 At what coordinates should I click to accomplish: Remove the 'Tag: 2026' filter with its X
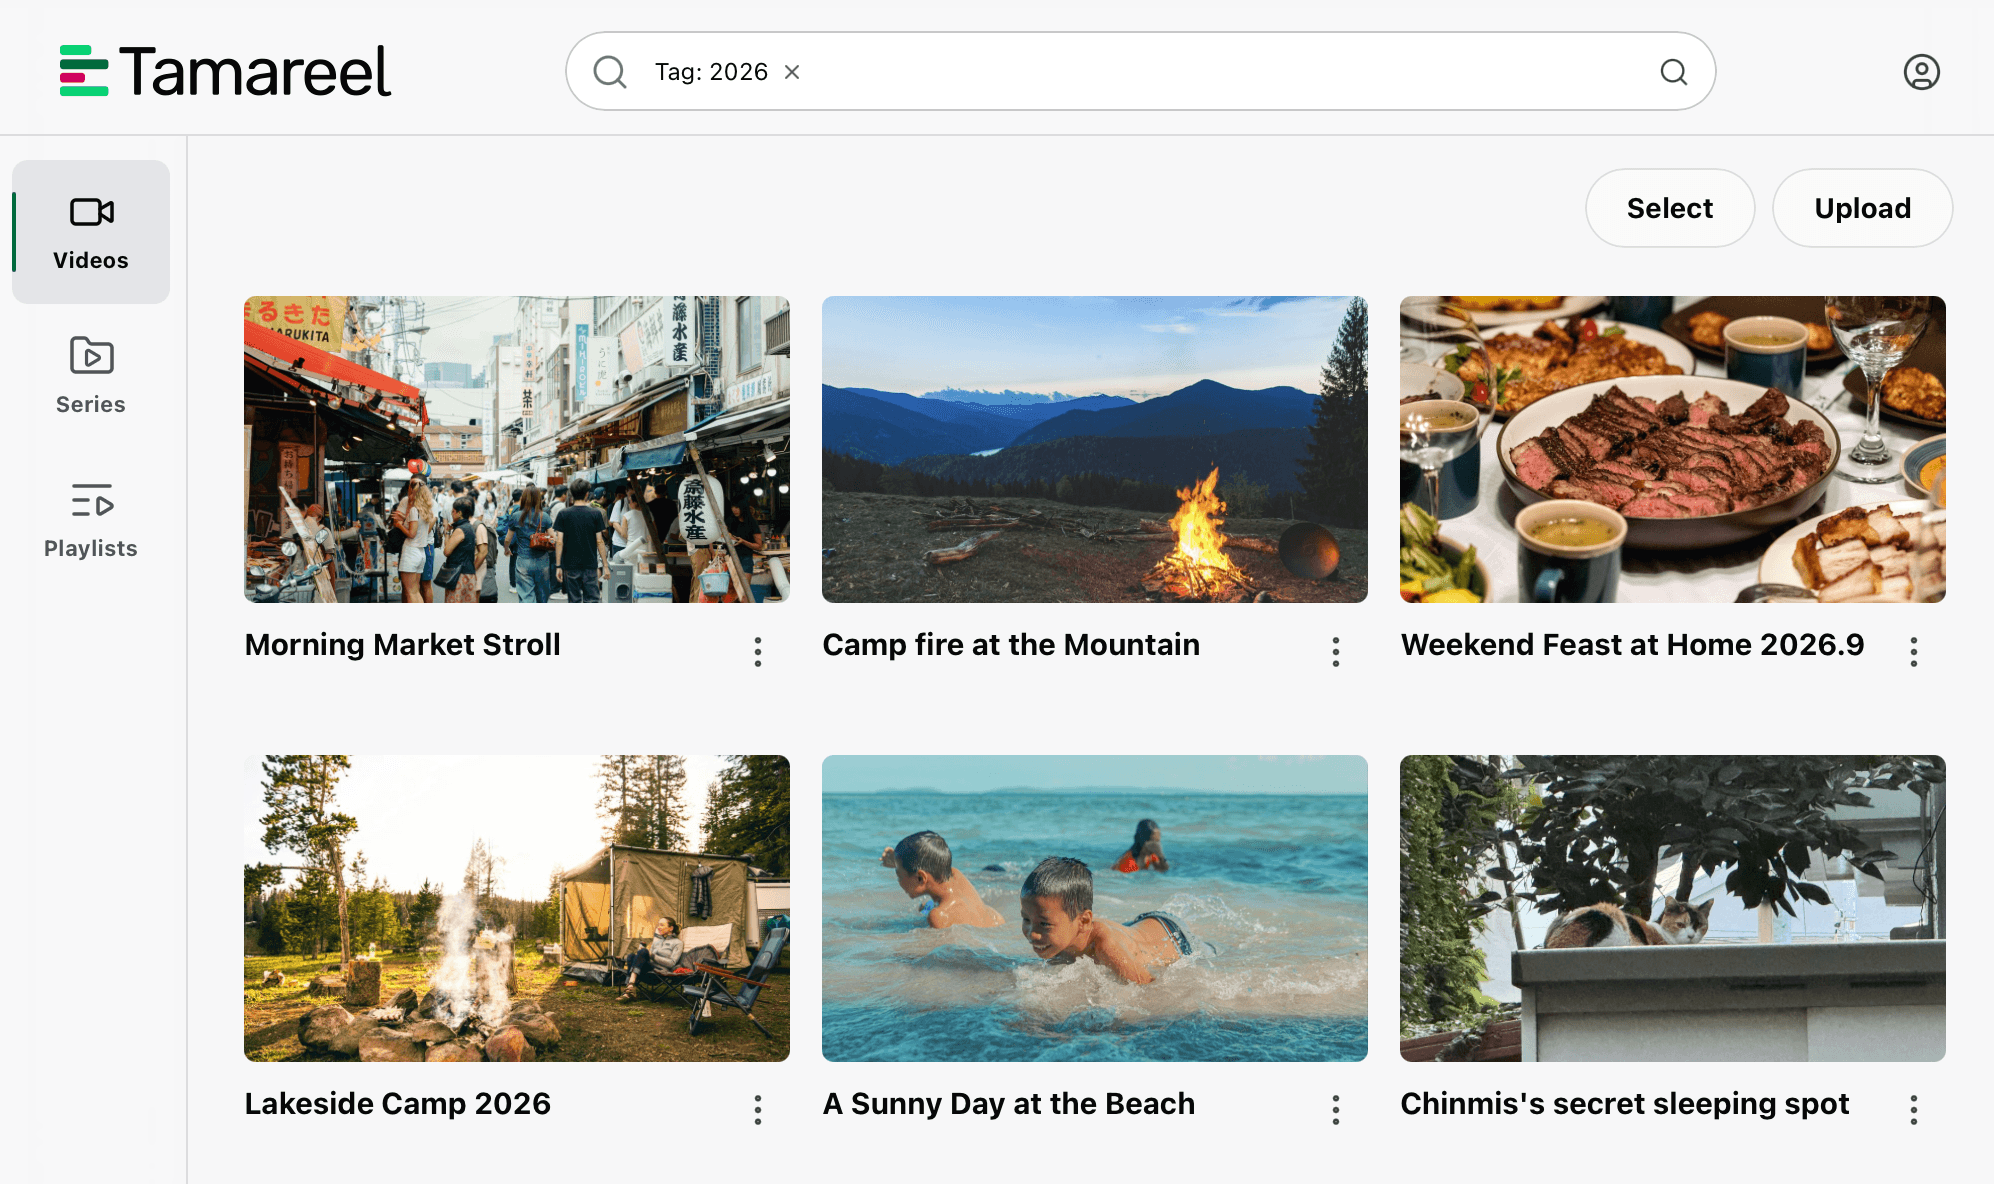point(792,72)
